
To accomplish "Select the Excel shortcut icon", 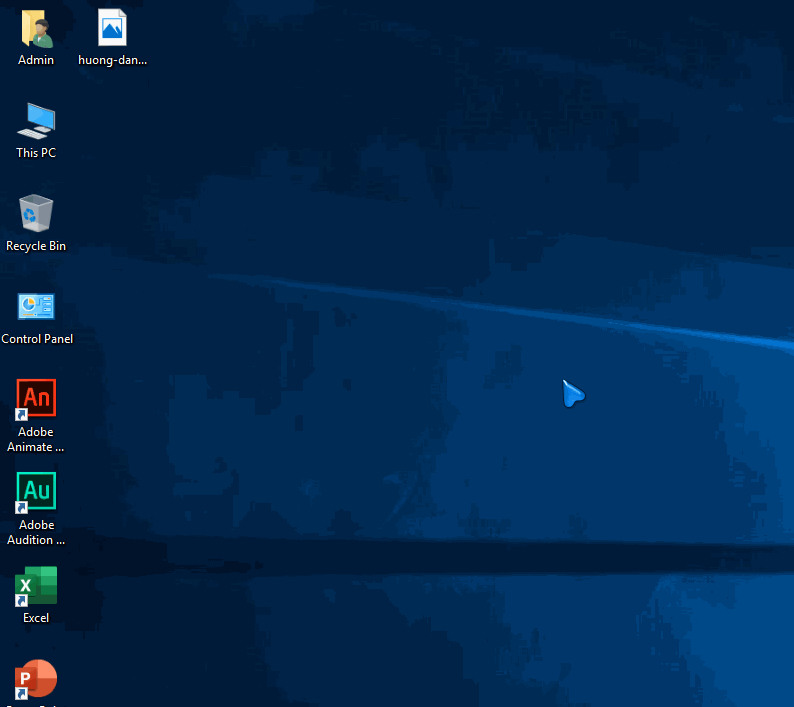I will pos(36,586).
